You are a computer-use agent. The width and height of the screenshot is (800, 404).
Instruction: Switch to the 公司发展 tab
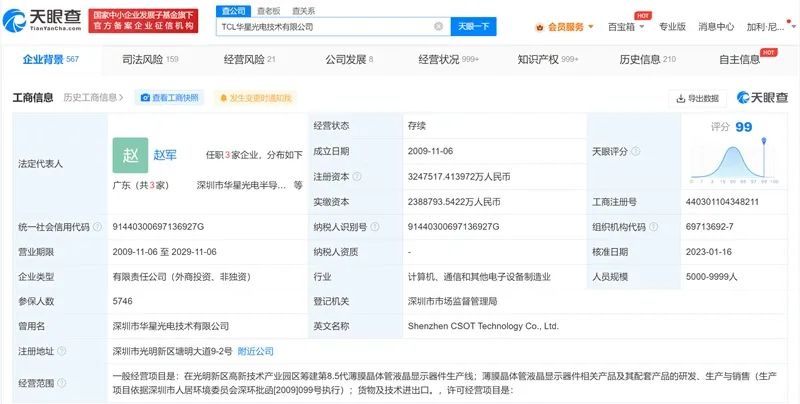click(349, 59)
